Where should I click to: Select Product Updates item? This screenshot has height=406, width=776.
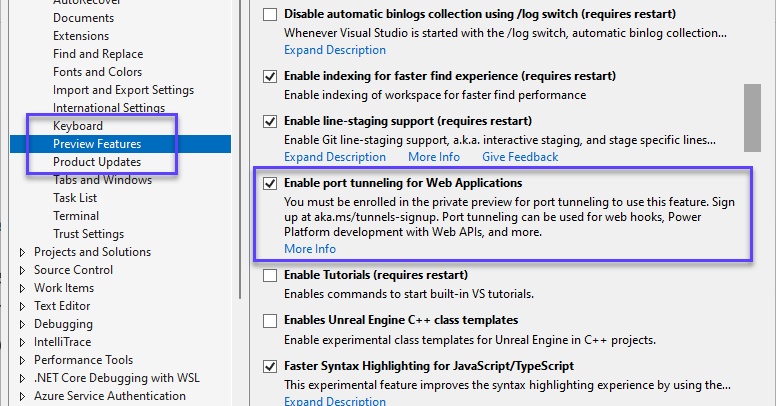(97, 162)
